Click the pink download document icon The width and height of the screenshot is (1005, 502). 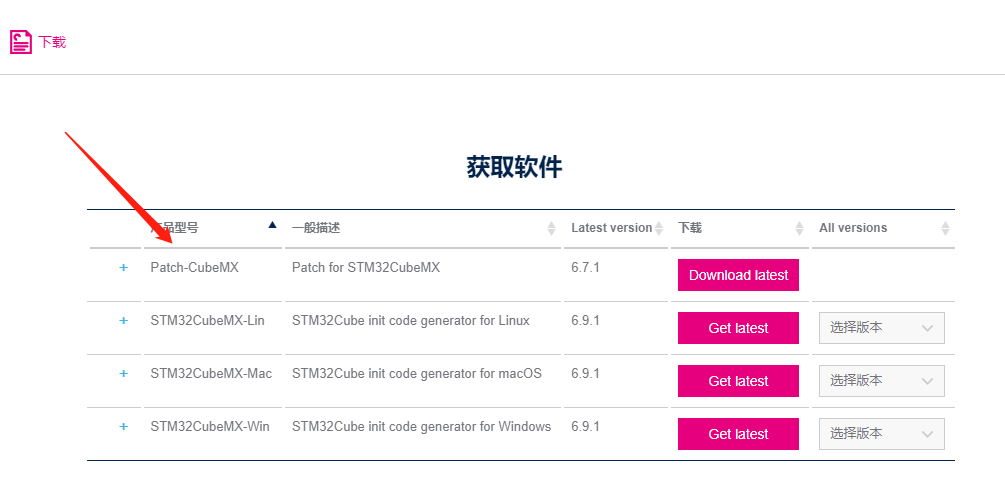(21, 42)
